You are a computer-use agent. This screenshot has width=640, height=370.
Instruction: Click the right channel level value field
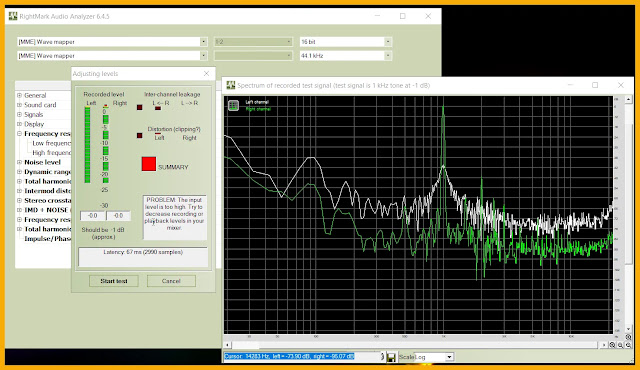[x=118, y=215]
